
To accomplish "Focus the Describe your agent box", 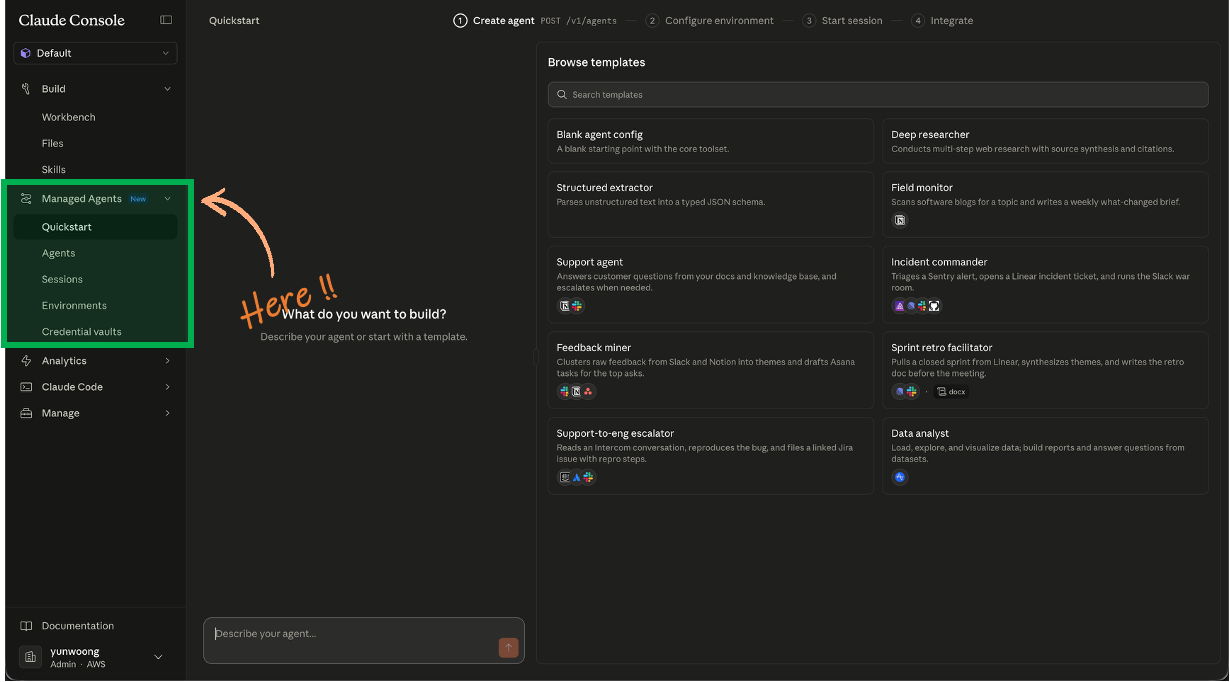I will click(364, 640).
